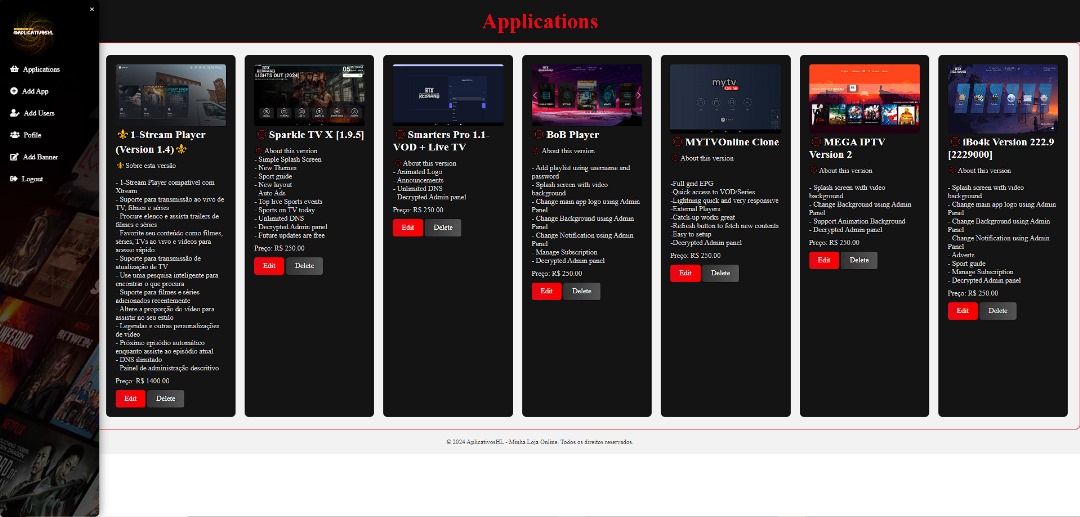Edit the Smarters Pro 1.1 app
This screenshot has width=1080, height=517.
(x=407, y=228)
